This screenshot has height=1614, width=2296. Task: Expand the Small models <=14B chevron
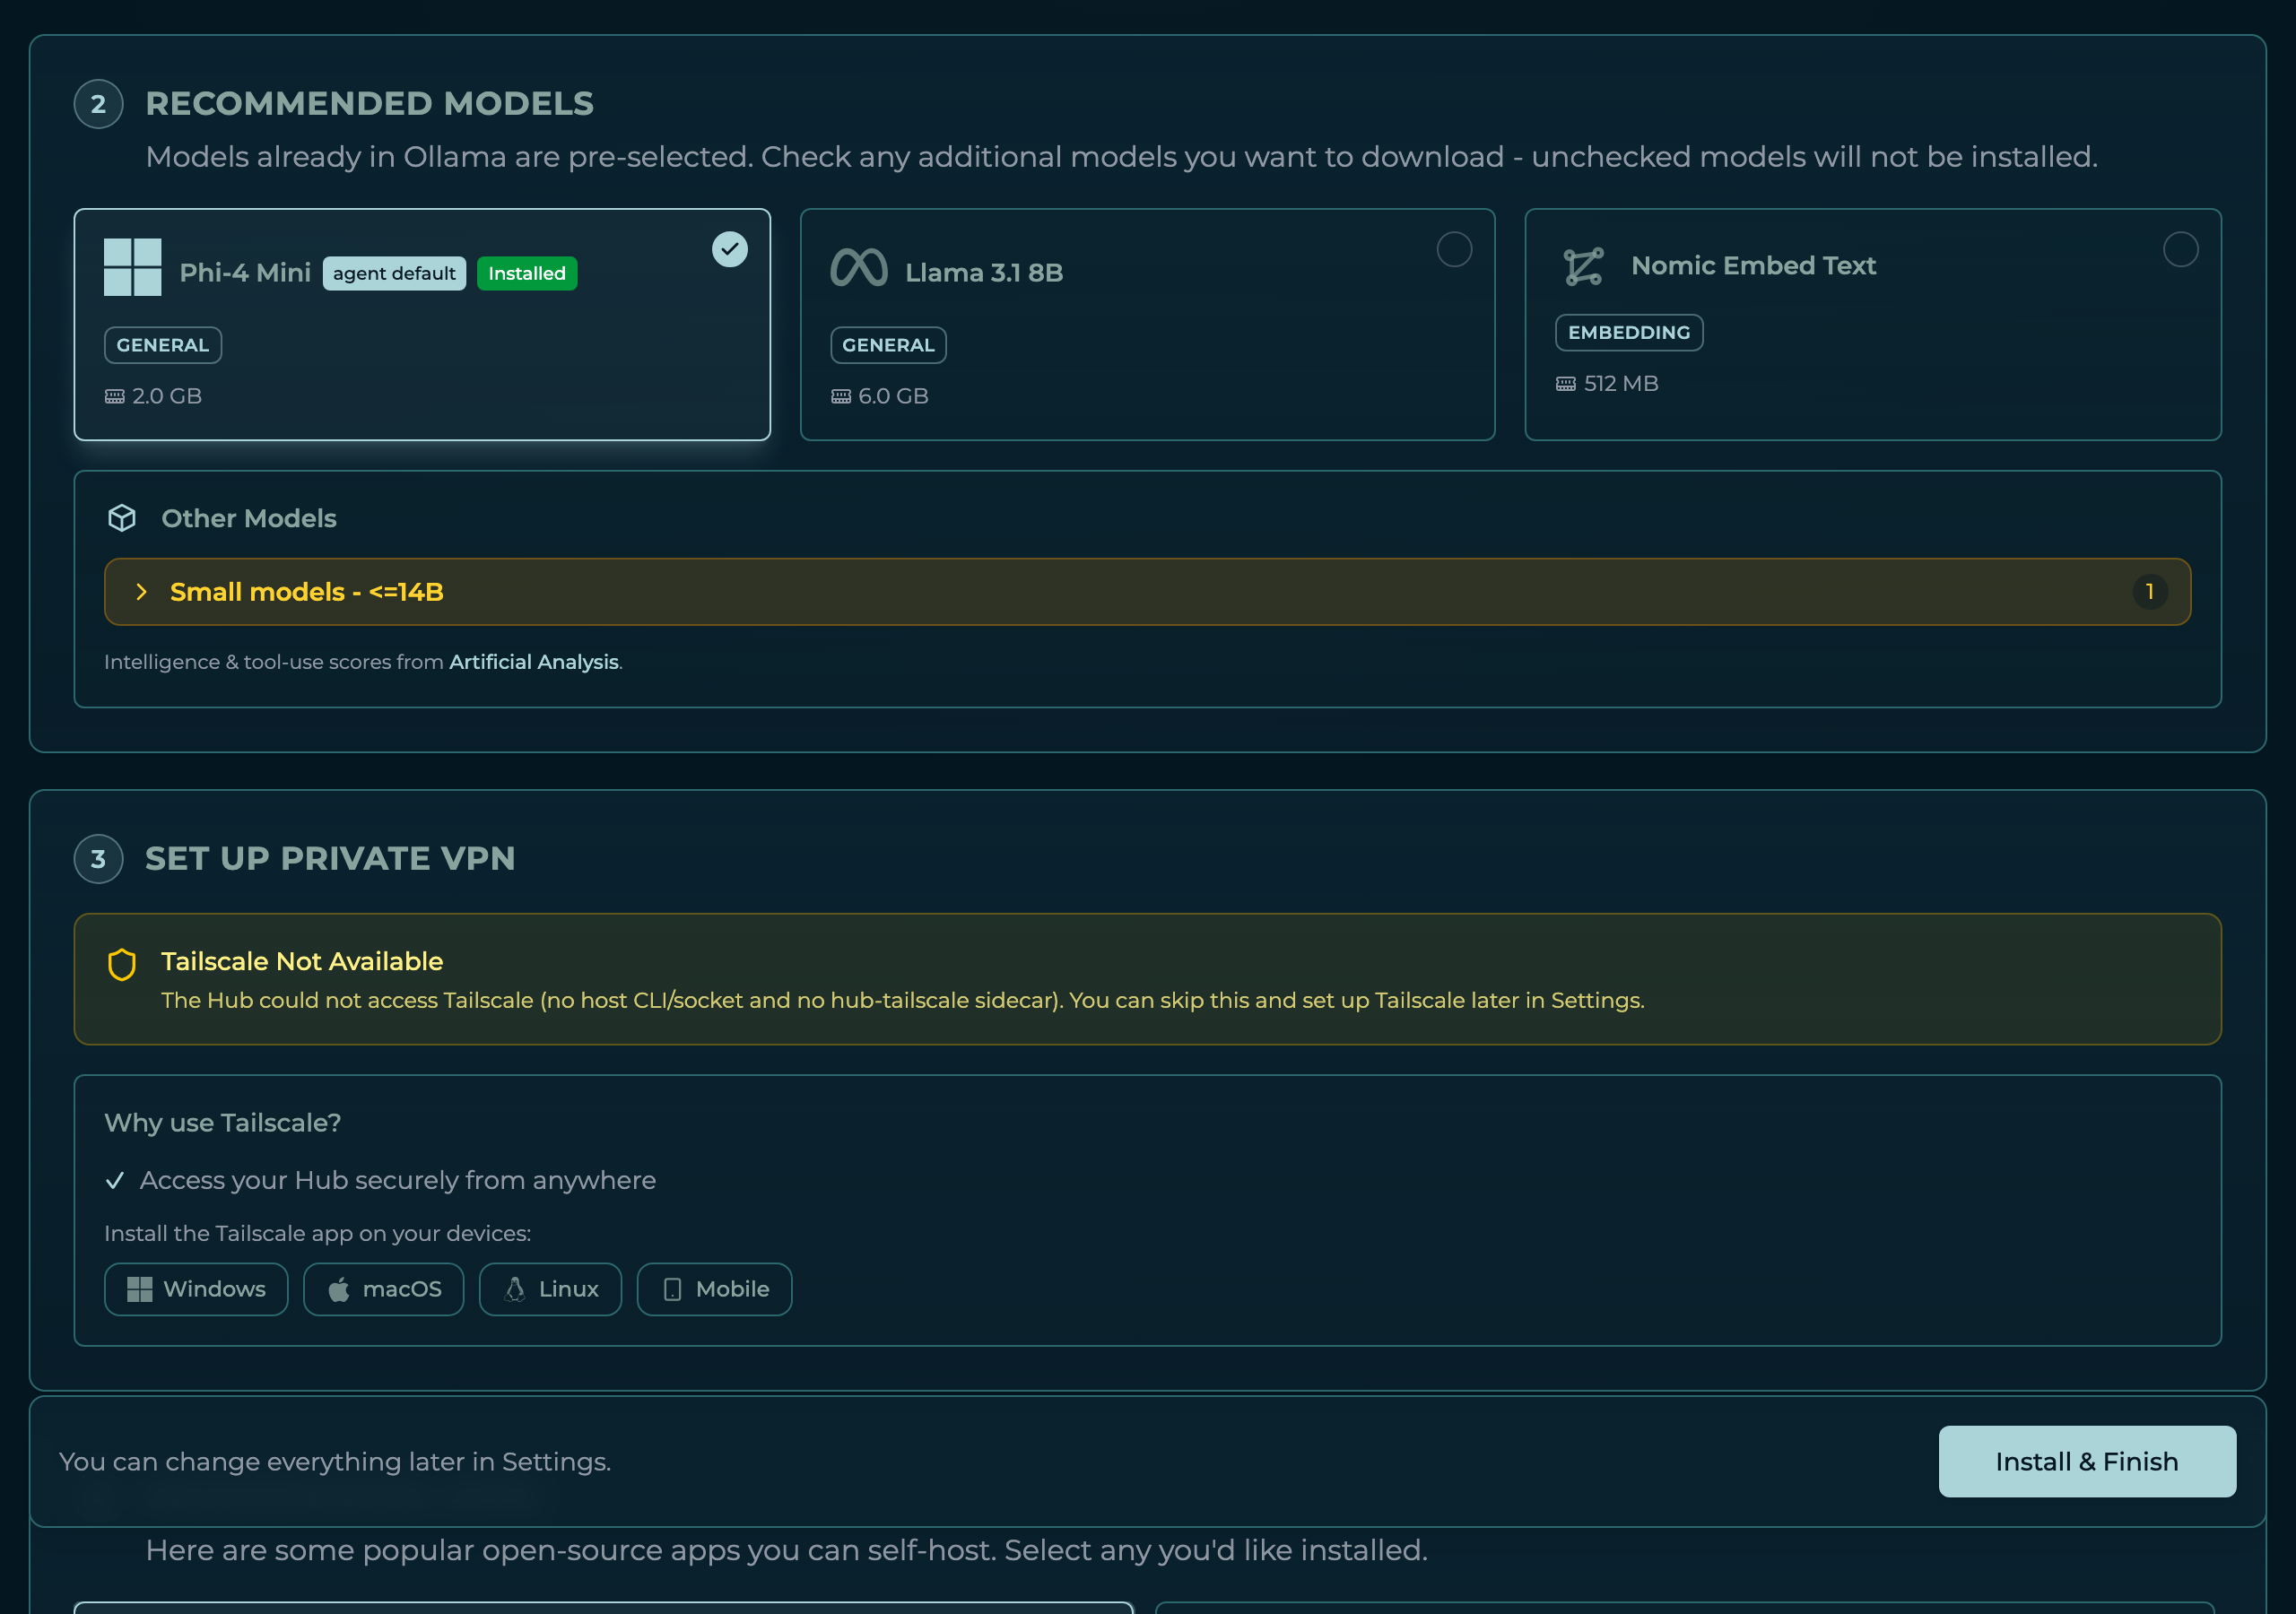[142, 592]
